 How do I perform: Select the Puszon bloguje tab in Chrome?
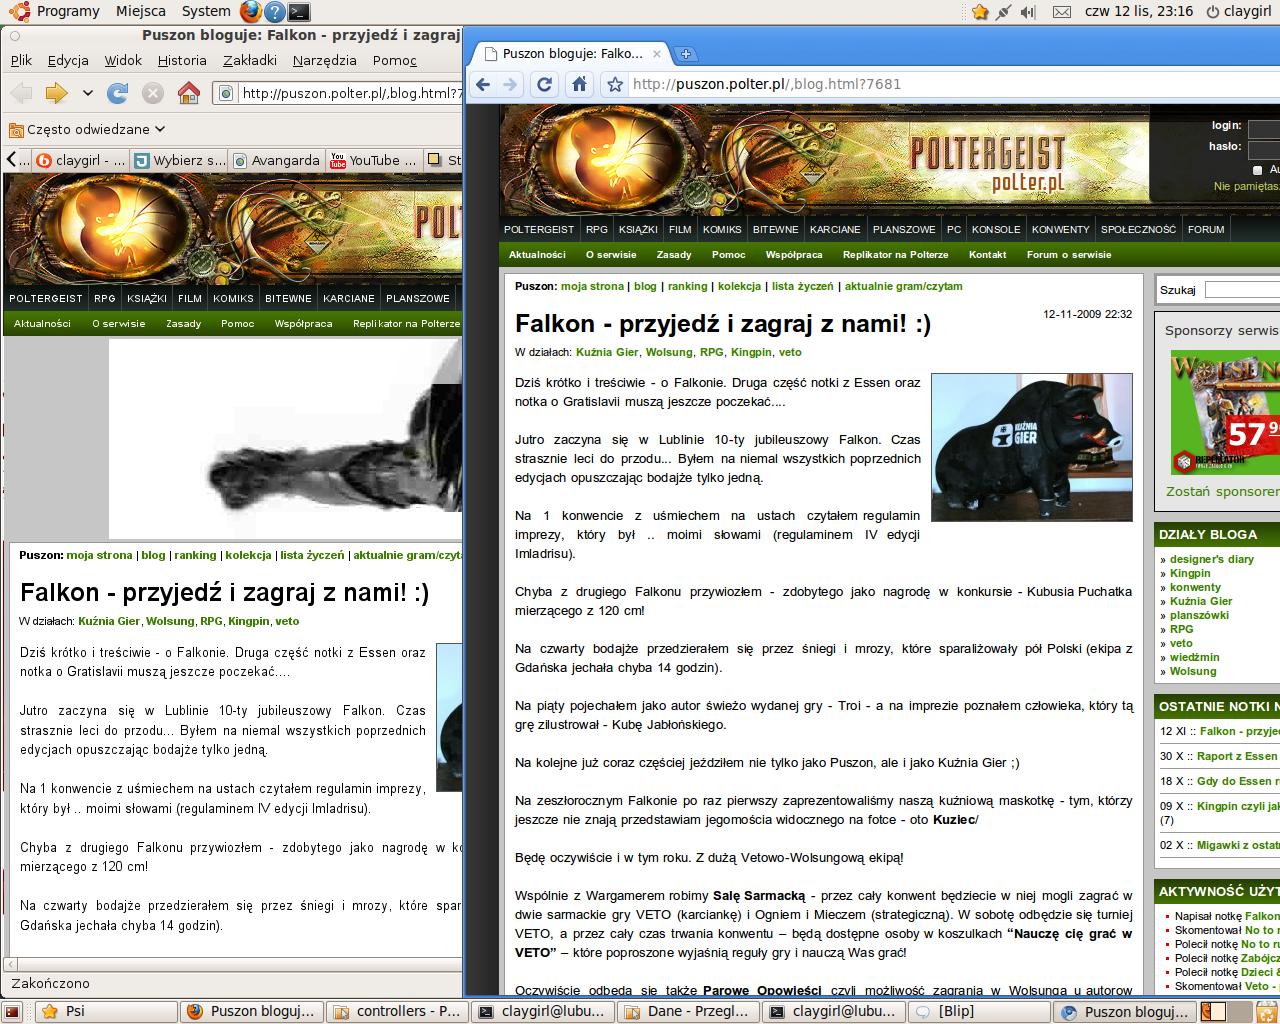point(571,54)
